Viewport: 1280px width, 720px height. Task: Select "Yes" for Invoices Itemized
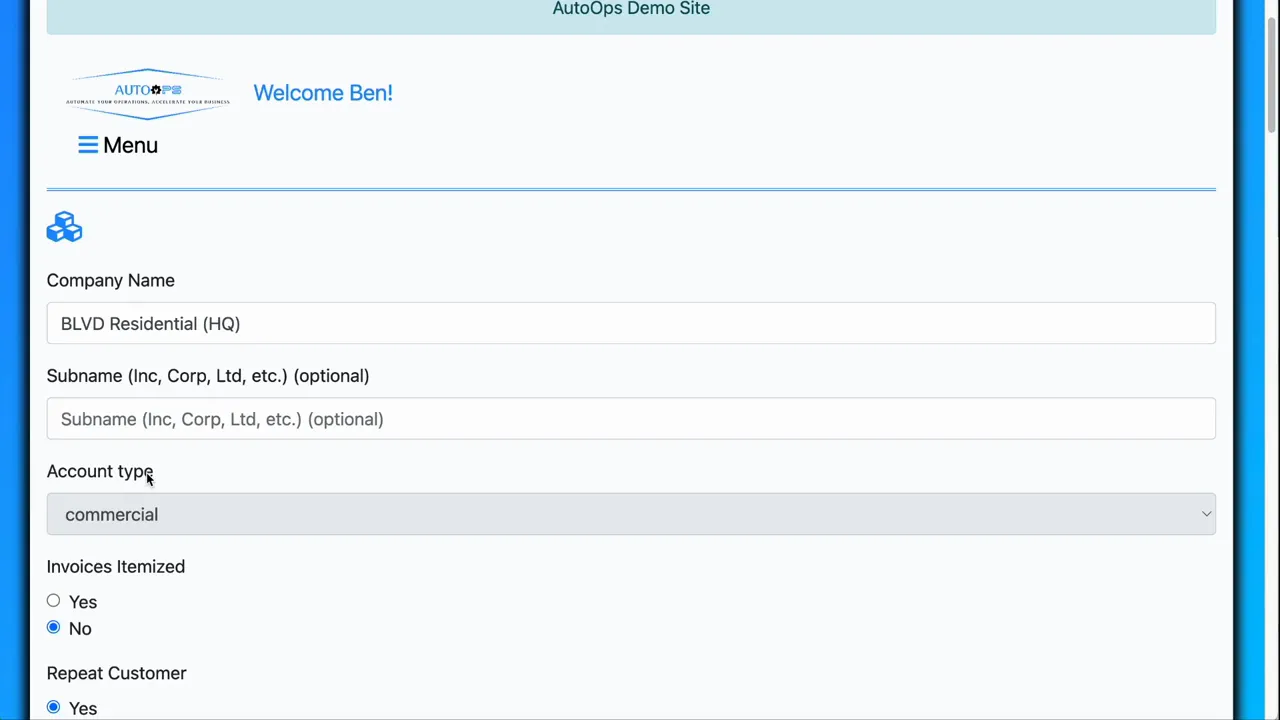tap(53, 601)
